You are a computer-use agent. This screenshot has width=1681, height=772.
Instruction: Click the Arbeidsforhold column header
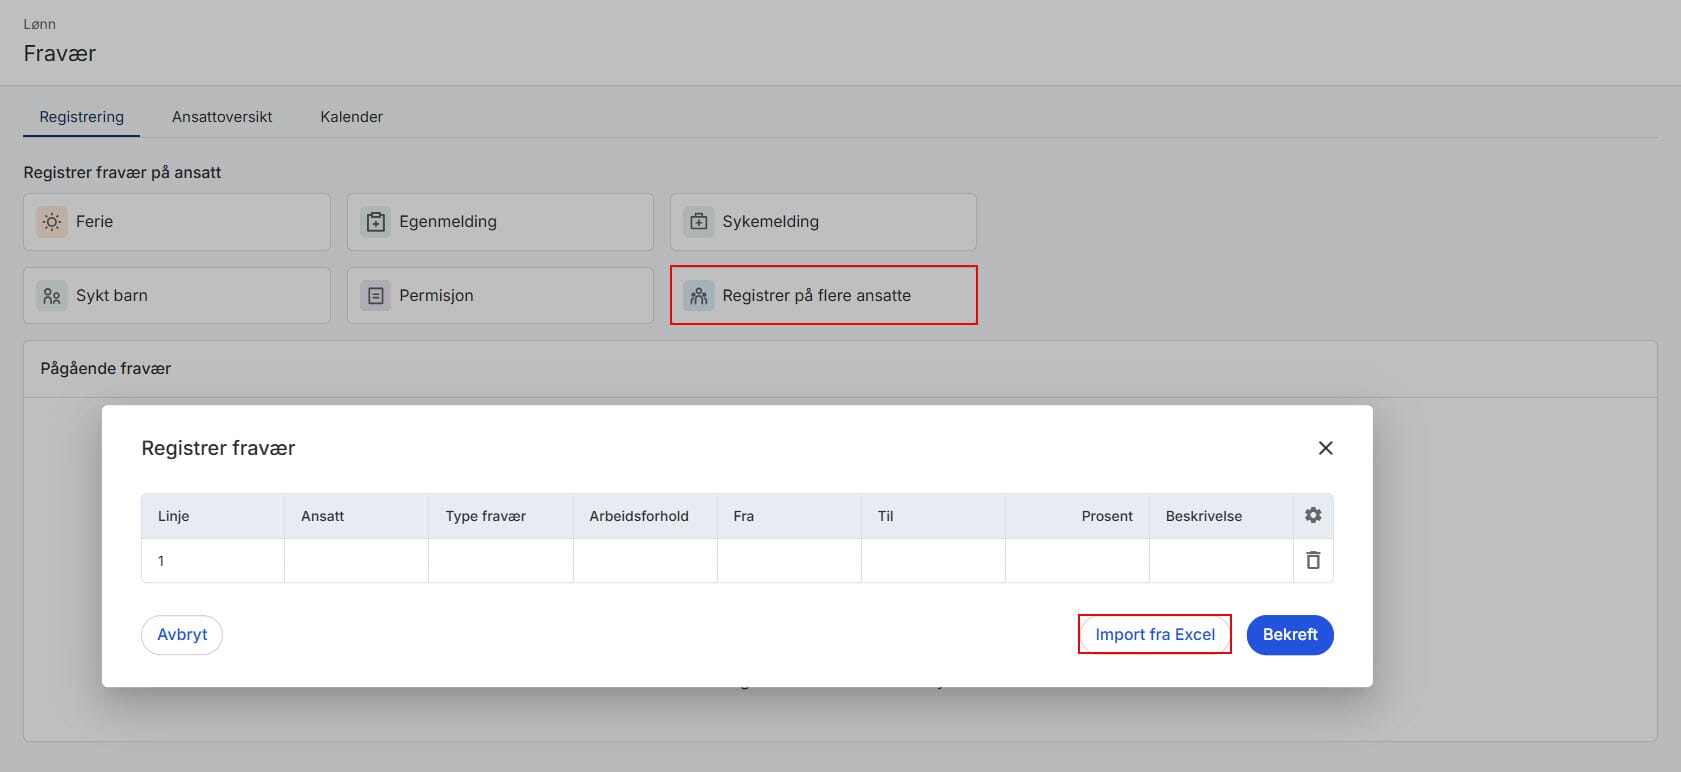pos(645,516)
